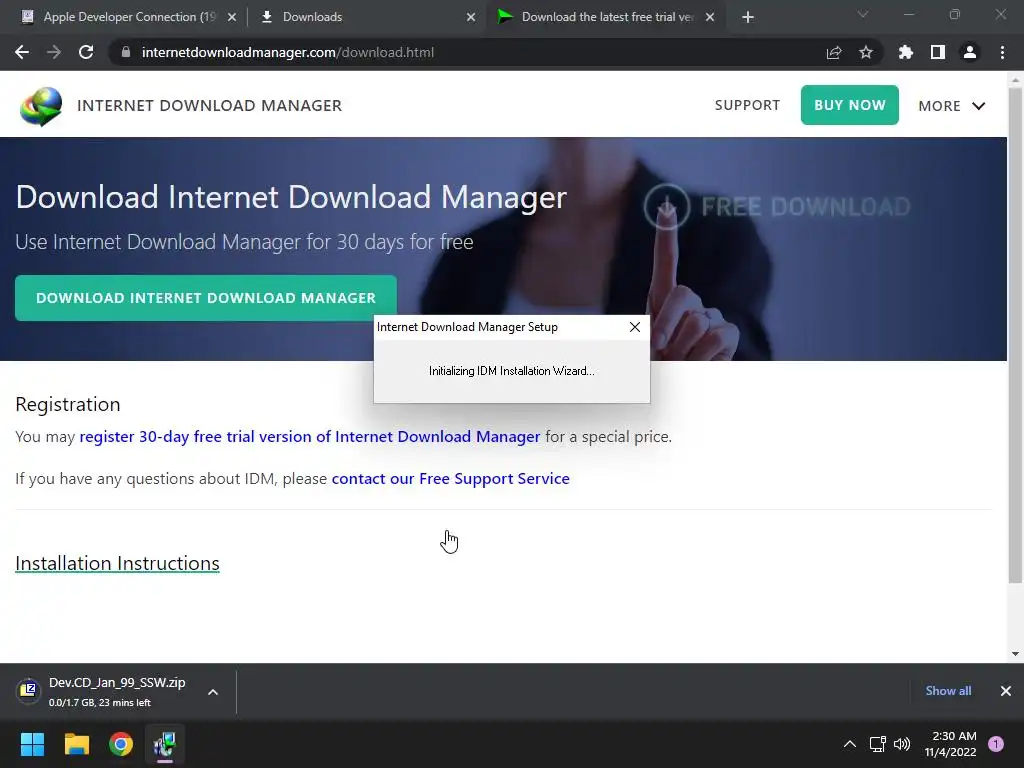The width and height of the screenshot is (1024, 768).
Task: Click INTERNET DOWNLOAD MANAGER site title
Action: (210, 106)
